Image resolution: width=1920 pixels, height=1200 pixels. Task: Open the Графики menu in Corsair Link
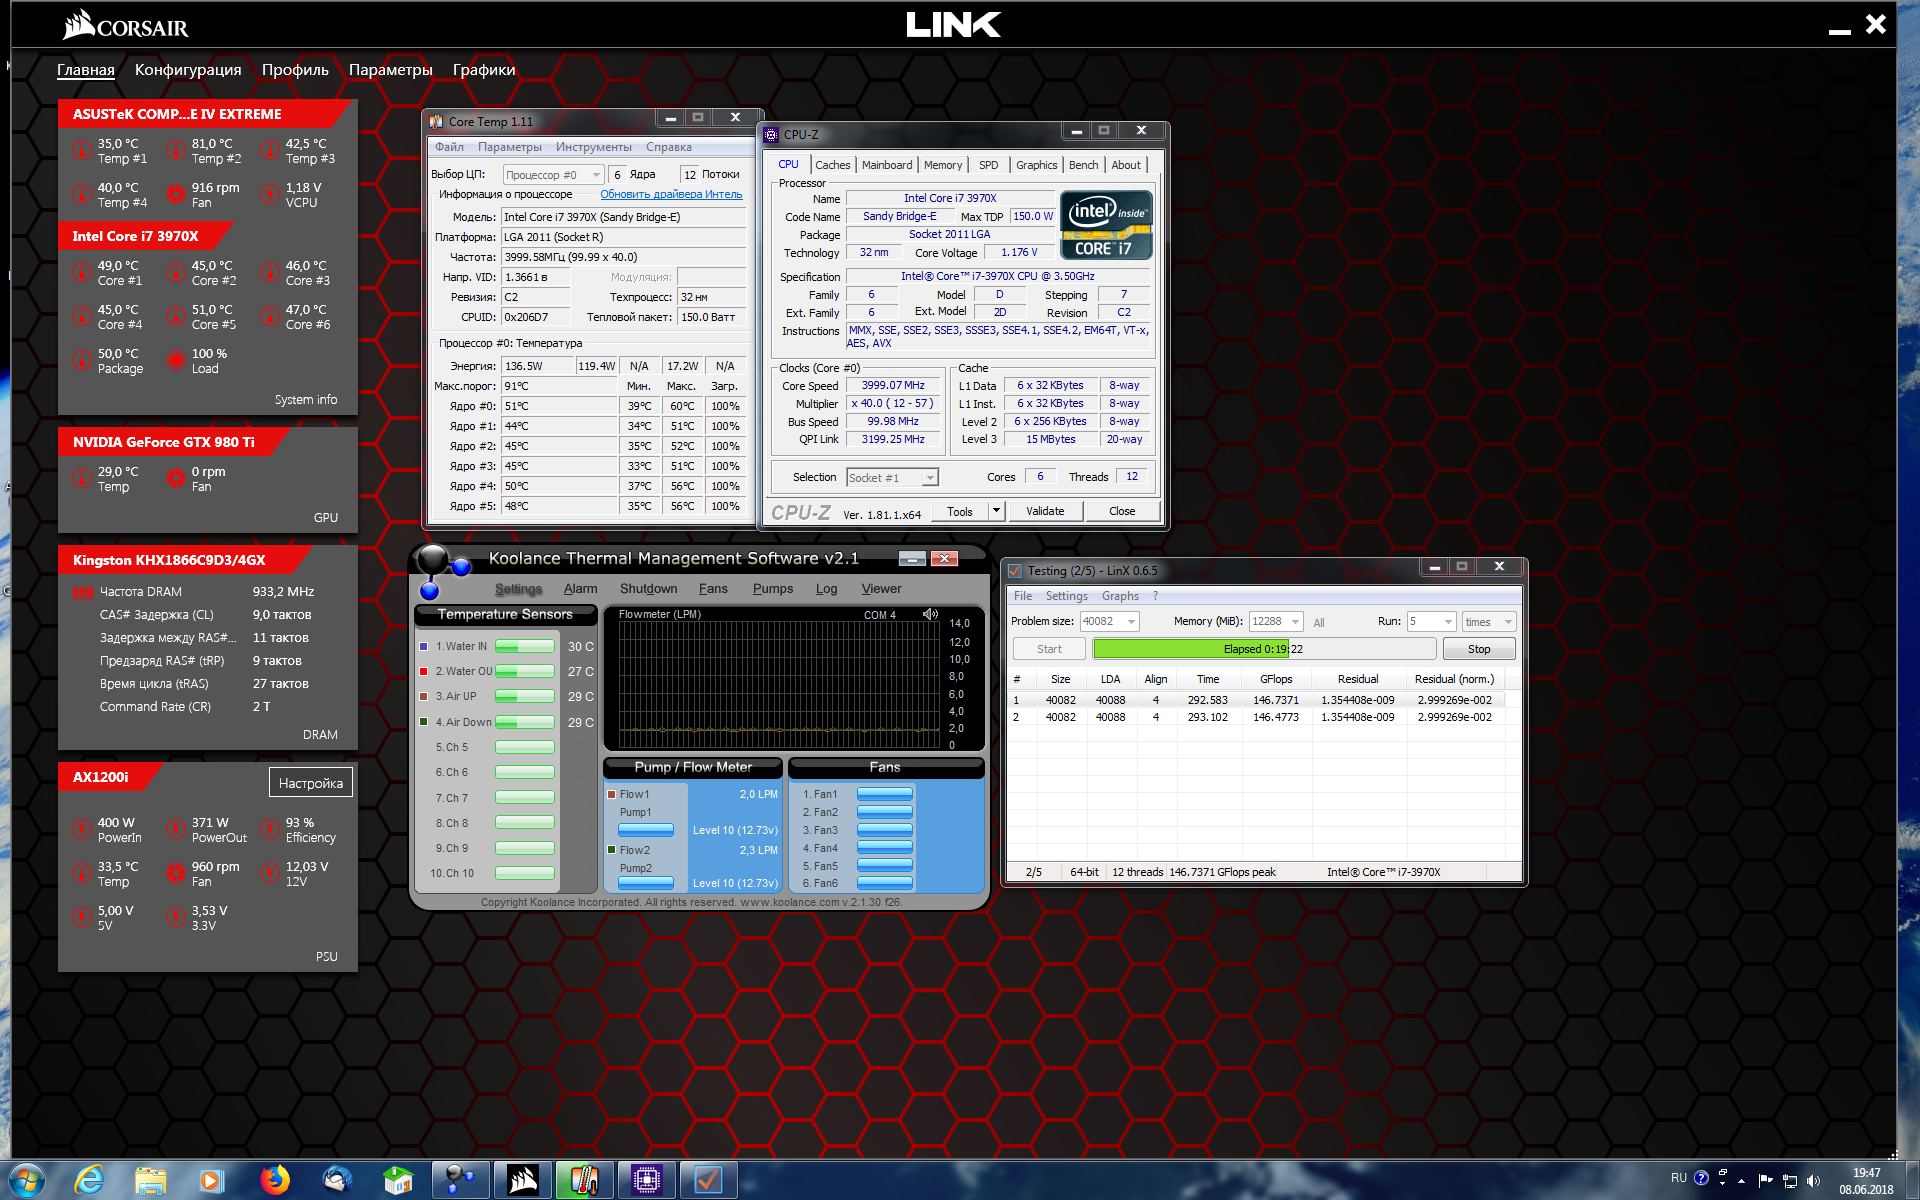point(484,70)
